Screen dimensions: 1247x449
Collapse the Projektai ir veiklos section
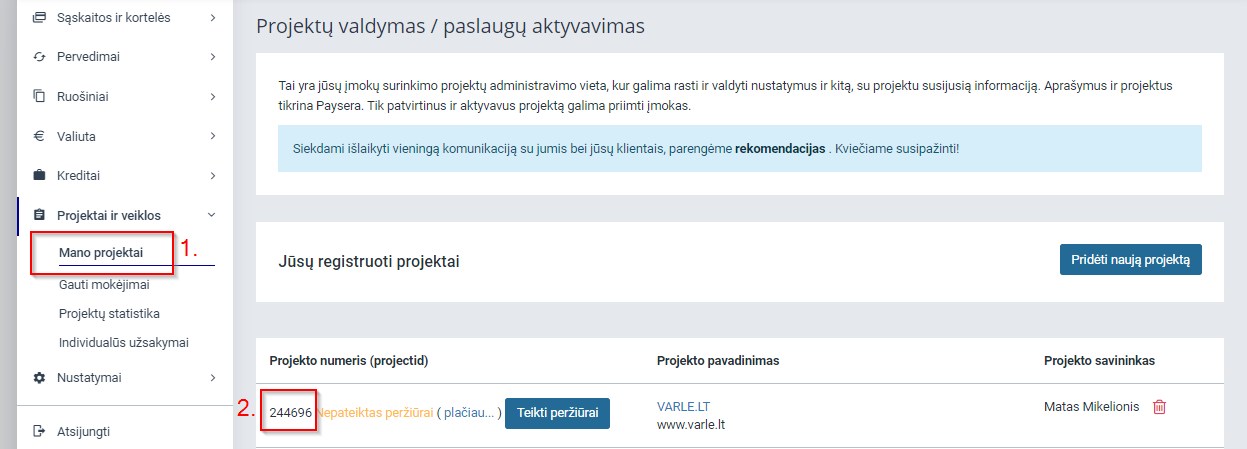click(x=212, y=215)
